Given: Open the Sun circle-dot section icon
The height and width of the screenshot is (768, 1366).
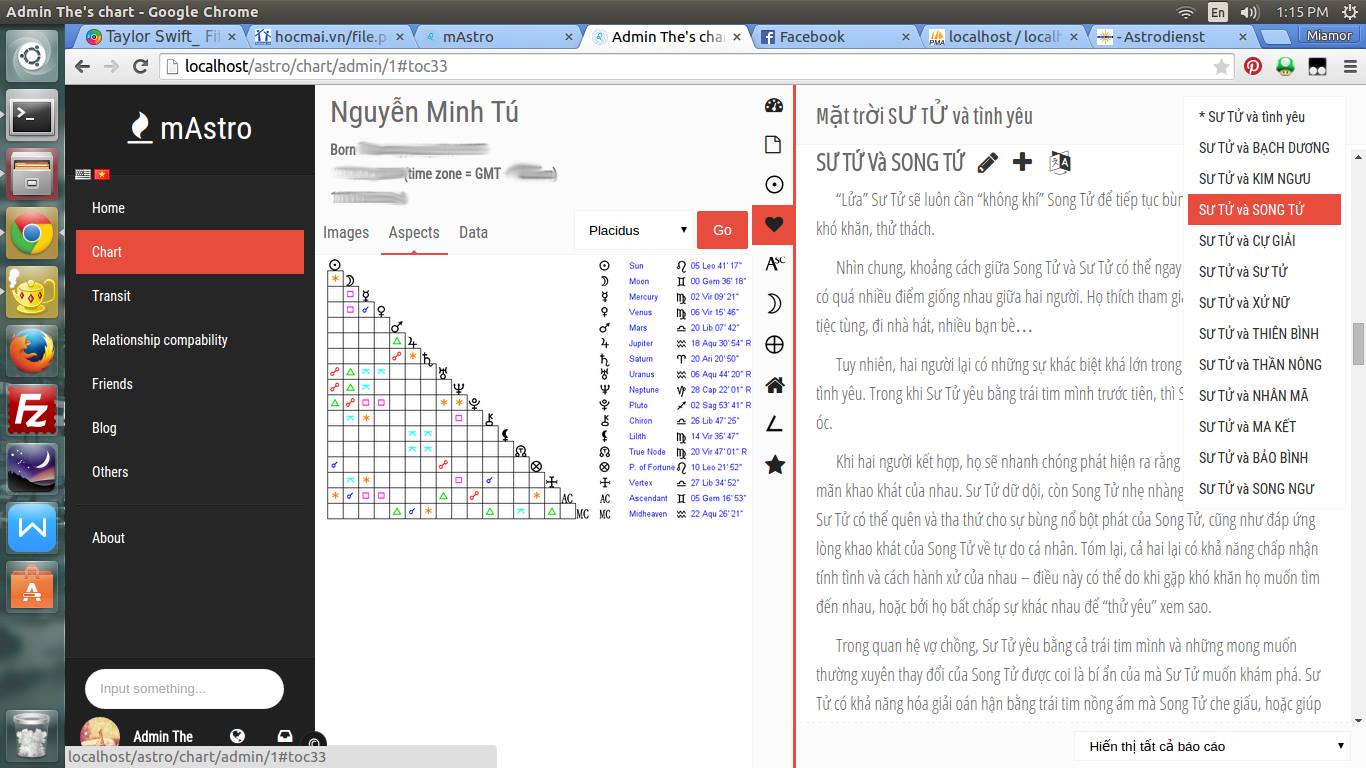Looking at the screenshot, I should pos(773,185).
